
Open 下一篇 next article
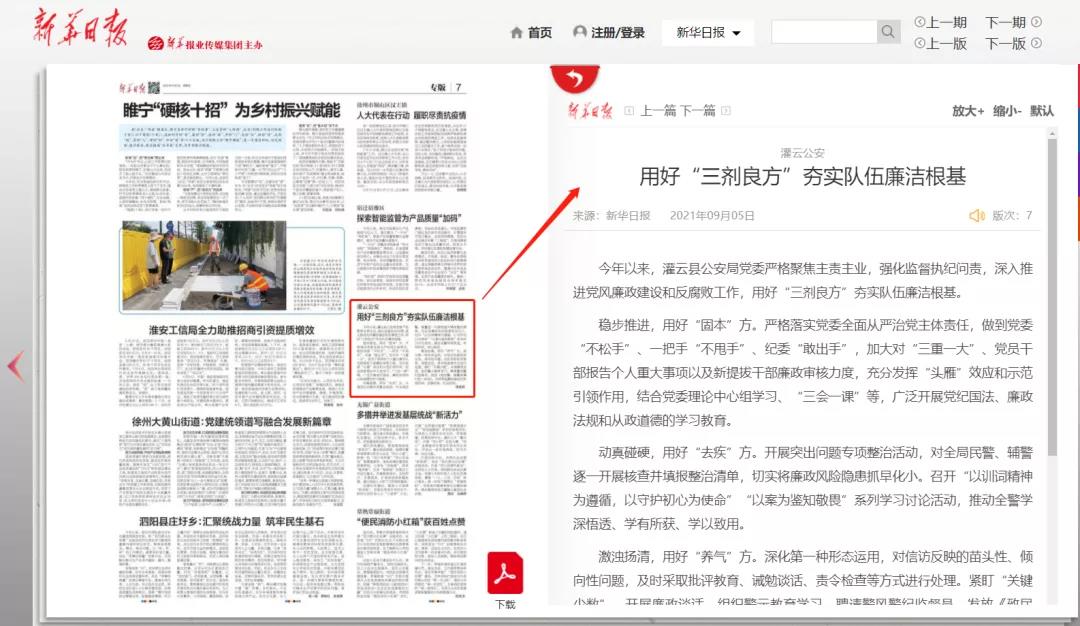tap(705, 111)
